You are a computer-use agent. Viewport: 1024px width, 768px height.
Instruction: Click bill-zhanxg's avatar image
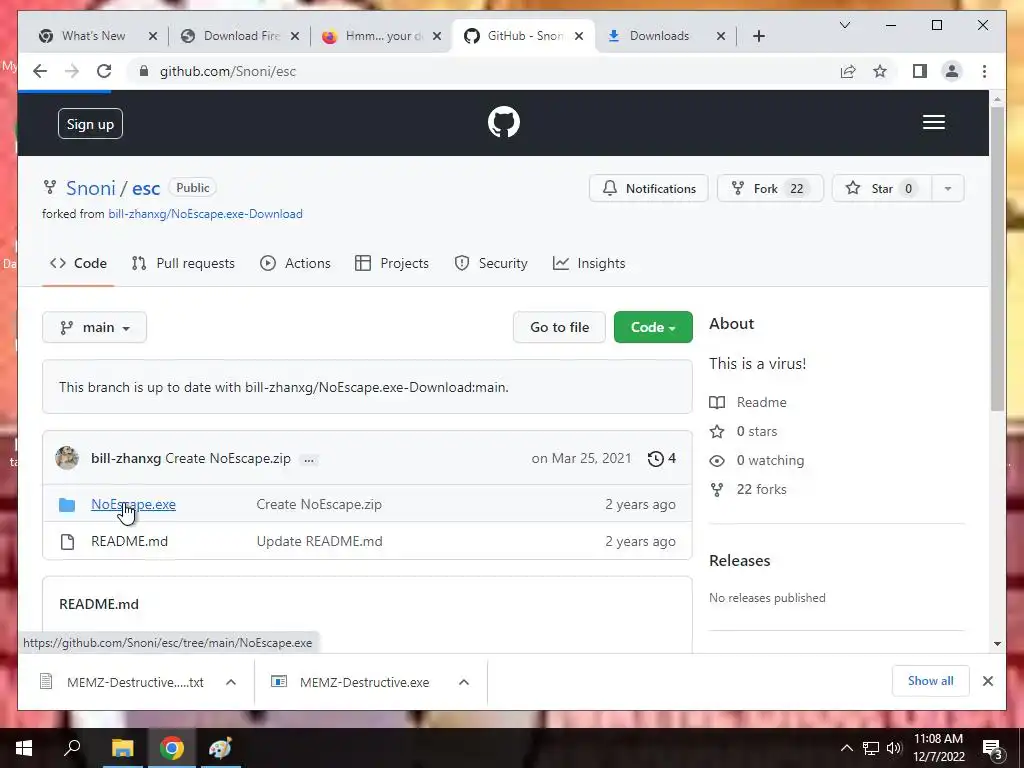click(67, 458)
